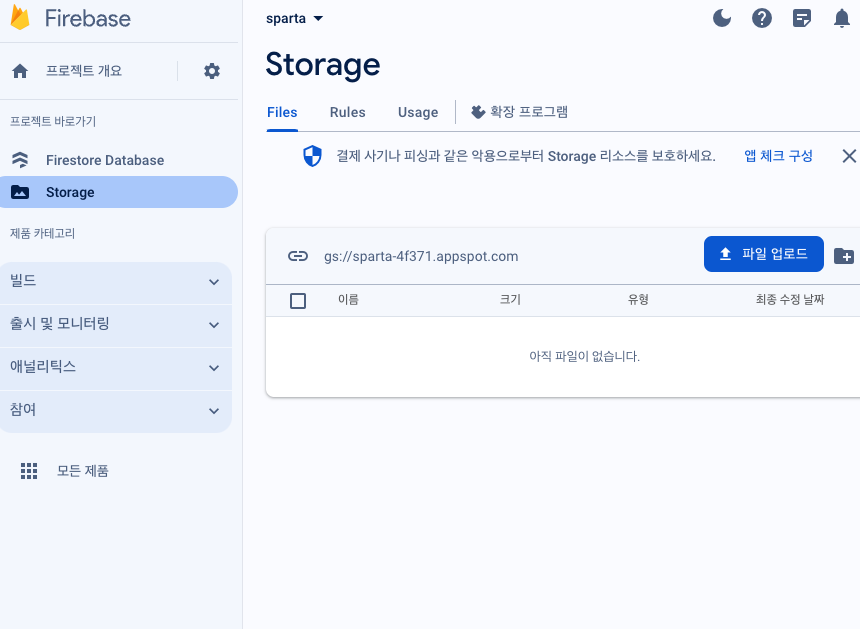Click the extensions puzzle icon

click(478, 112)
